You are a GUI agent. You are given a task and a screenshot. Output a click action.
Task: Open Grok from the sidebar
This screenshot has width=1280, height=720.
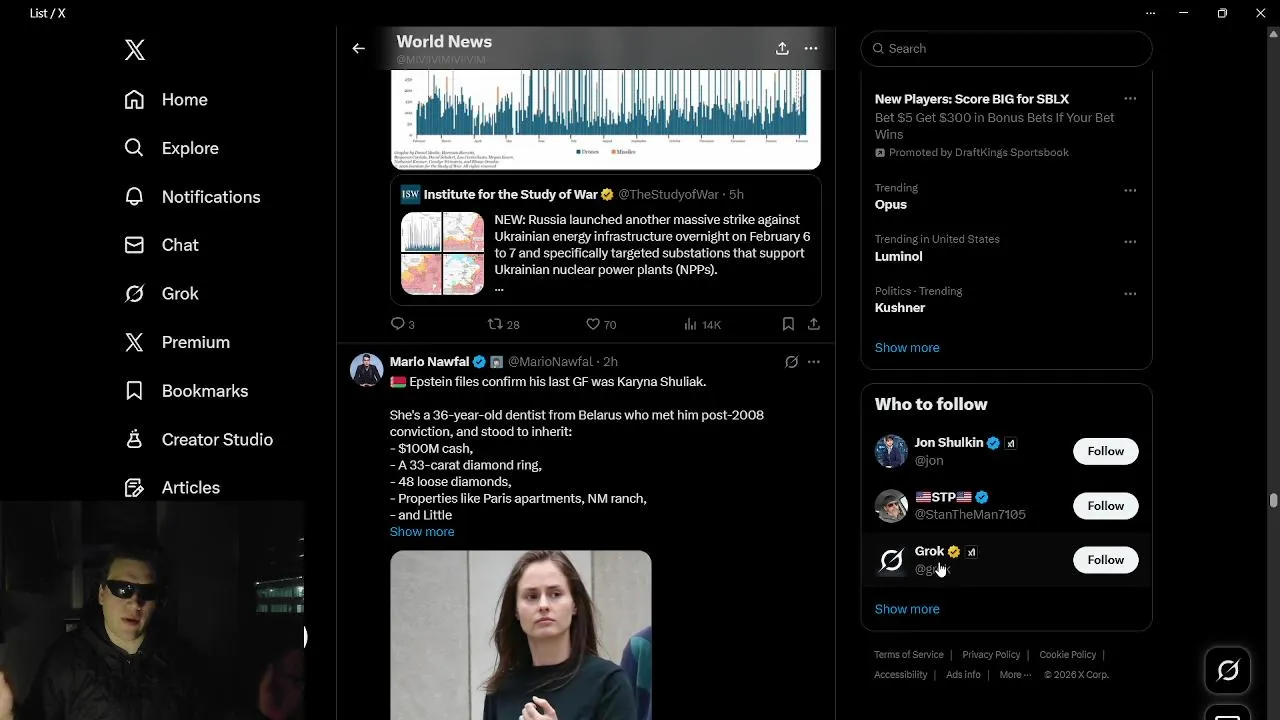[161, 294]
